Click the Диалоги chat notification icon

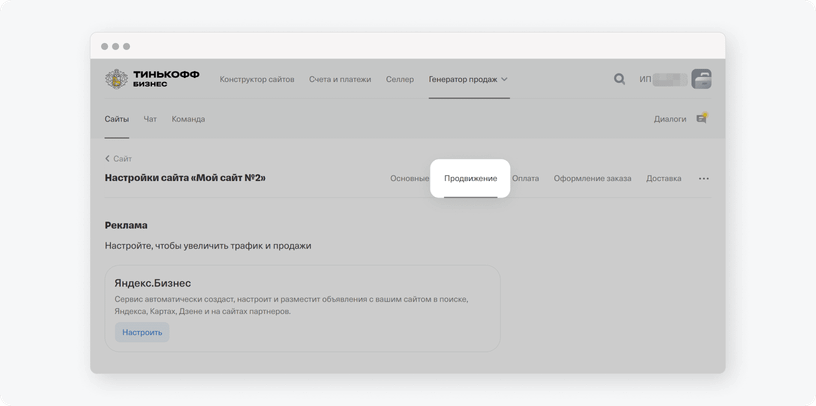[702, 118]
